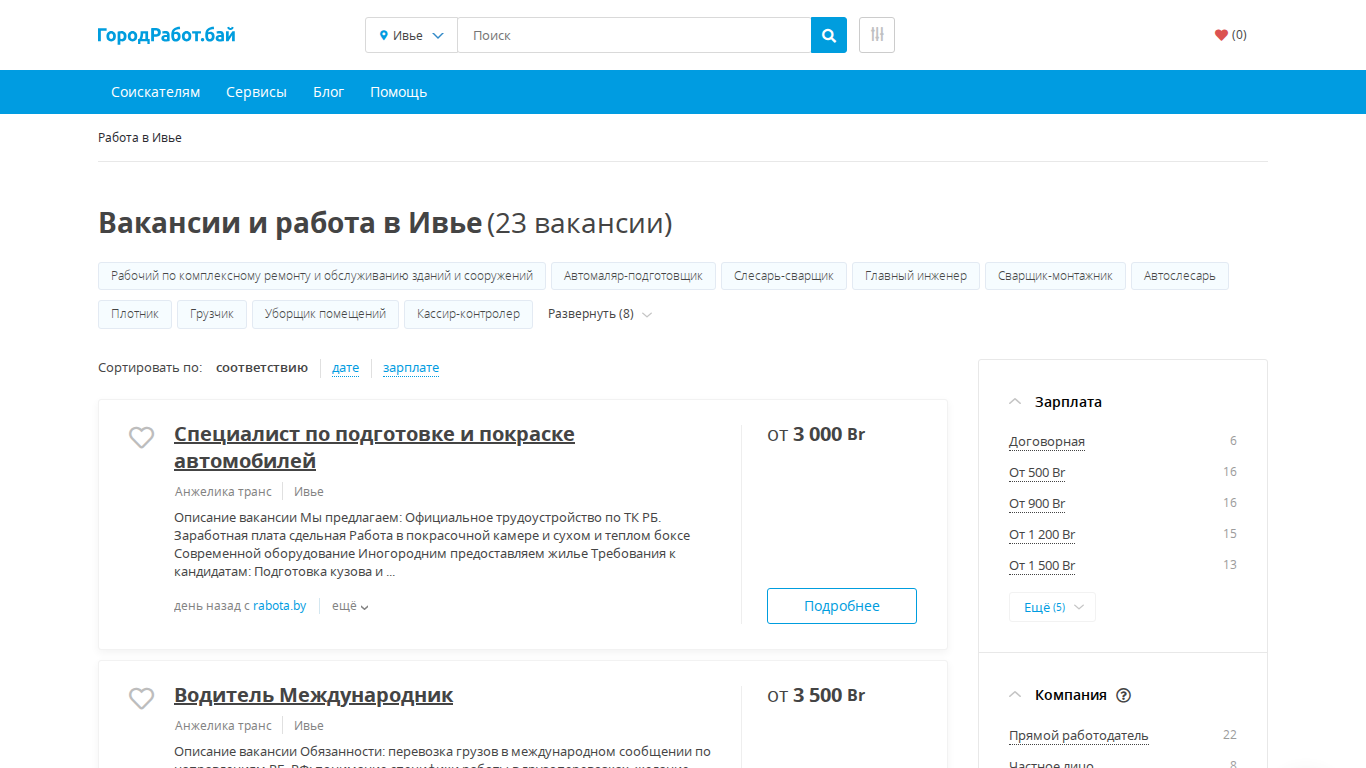Screen dimensions: 1366x768
Task: Open the Сервисы menu
Action: (x=256, y=92)
